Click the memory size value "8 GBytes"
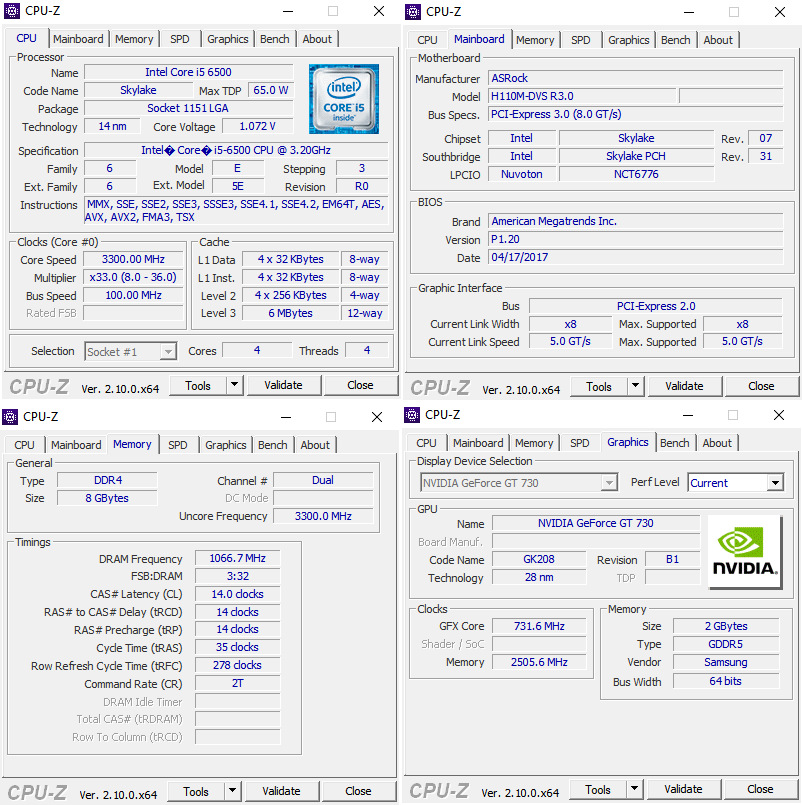The height and width of the screenshot is (805, 802). (x=107, y=498)
